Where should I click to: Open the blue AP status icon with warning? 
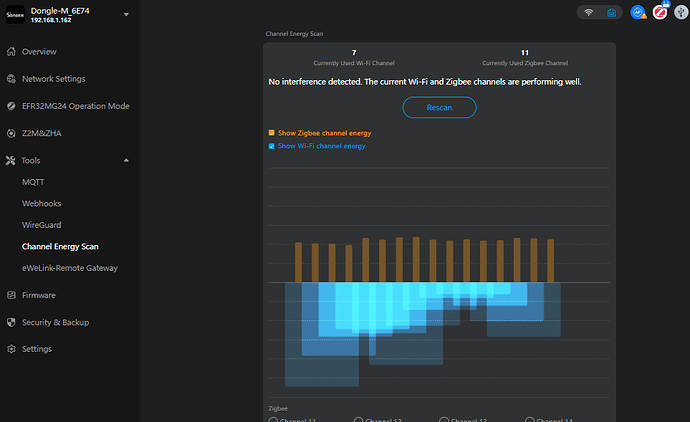(637, 13)
